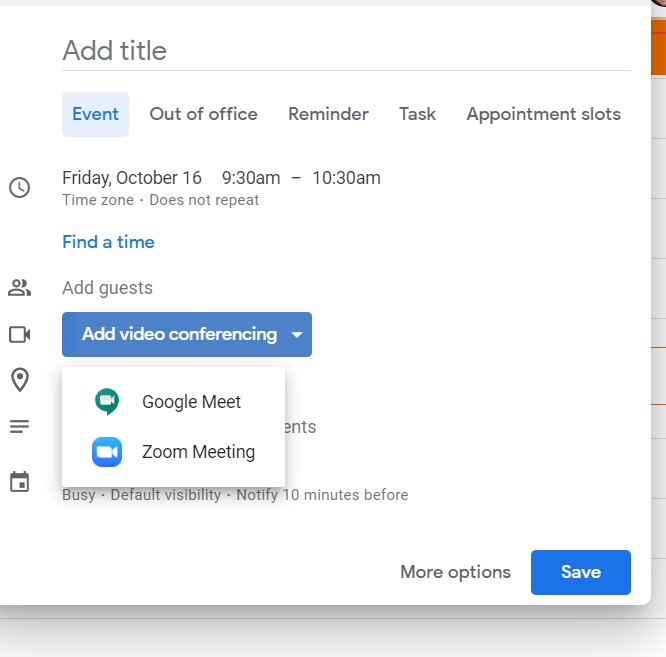Click the Add title input field

(x=346, y=51)
